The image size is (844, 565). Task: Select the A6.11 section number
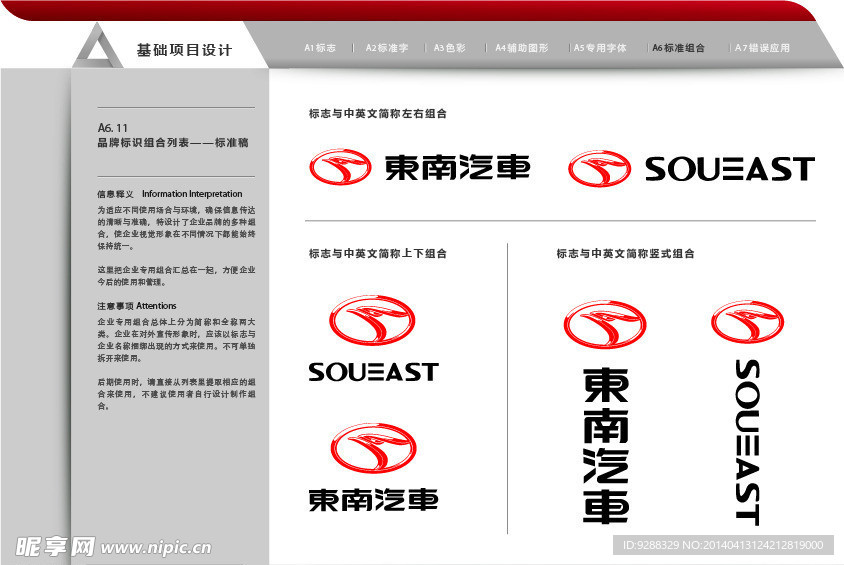pos(112,128)
